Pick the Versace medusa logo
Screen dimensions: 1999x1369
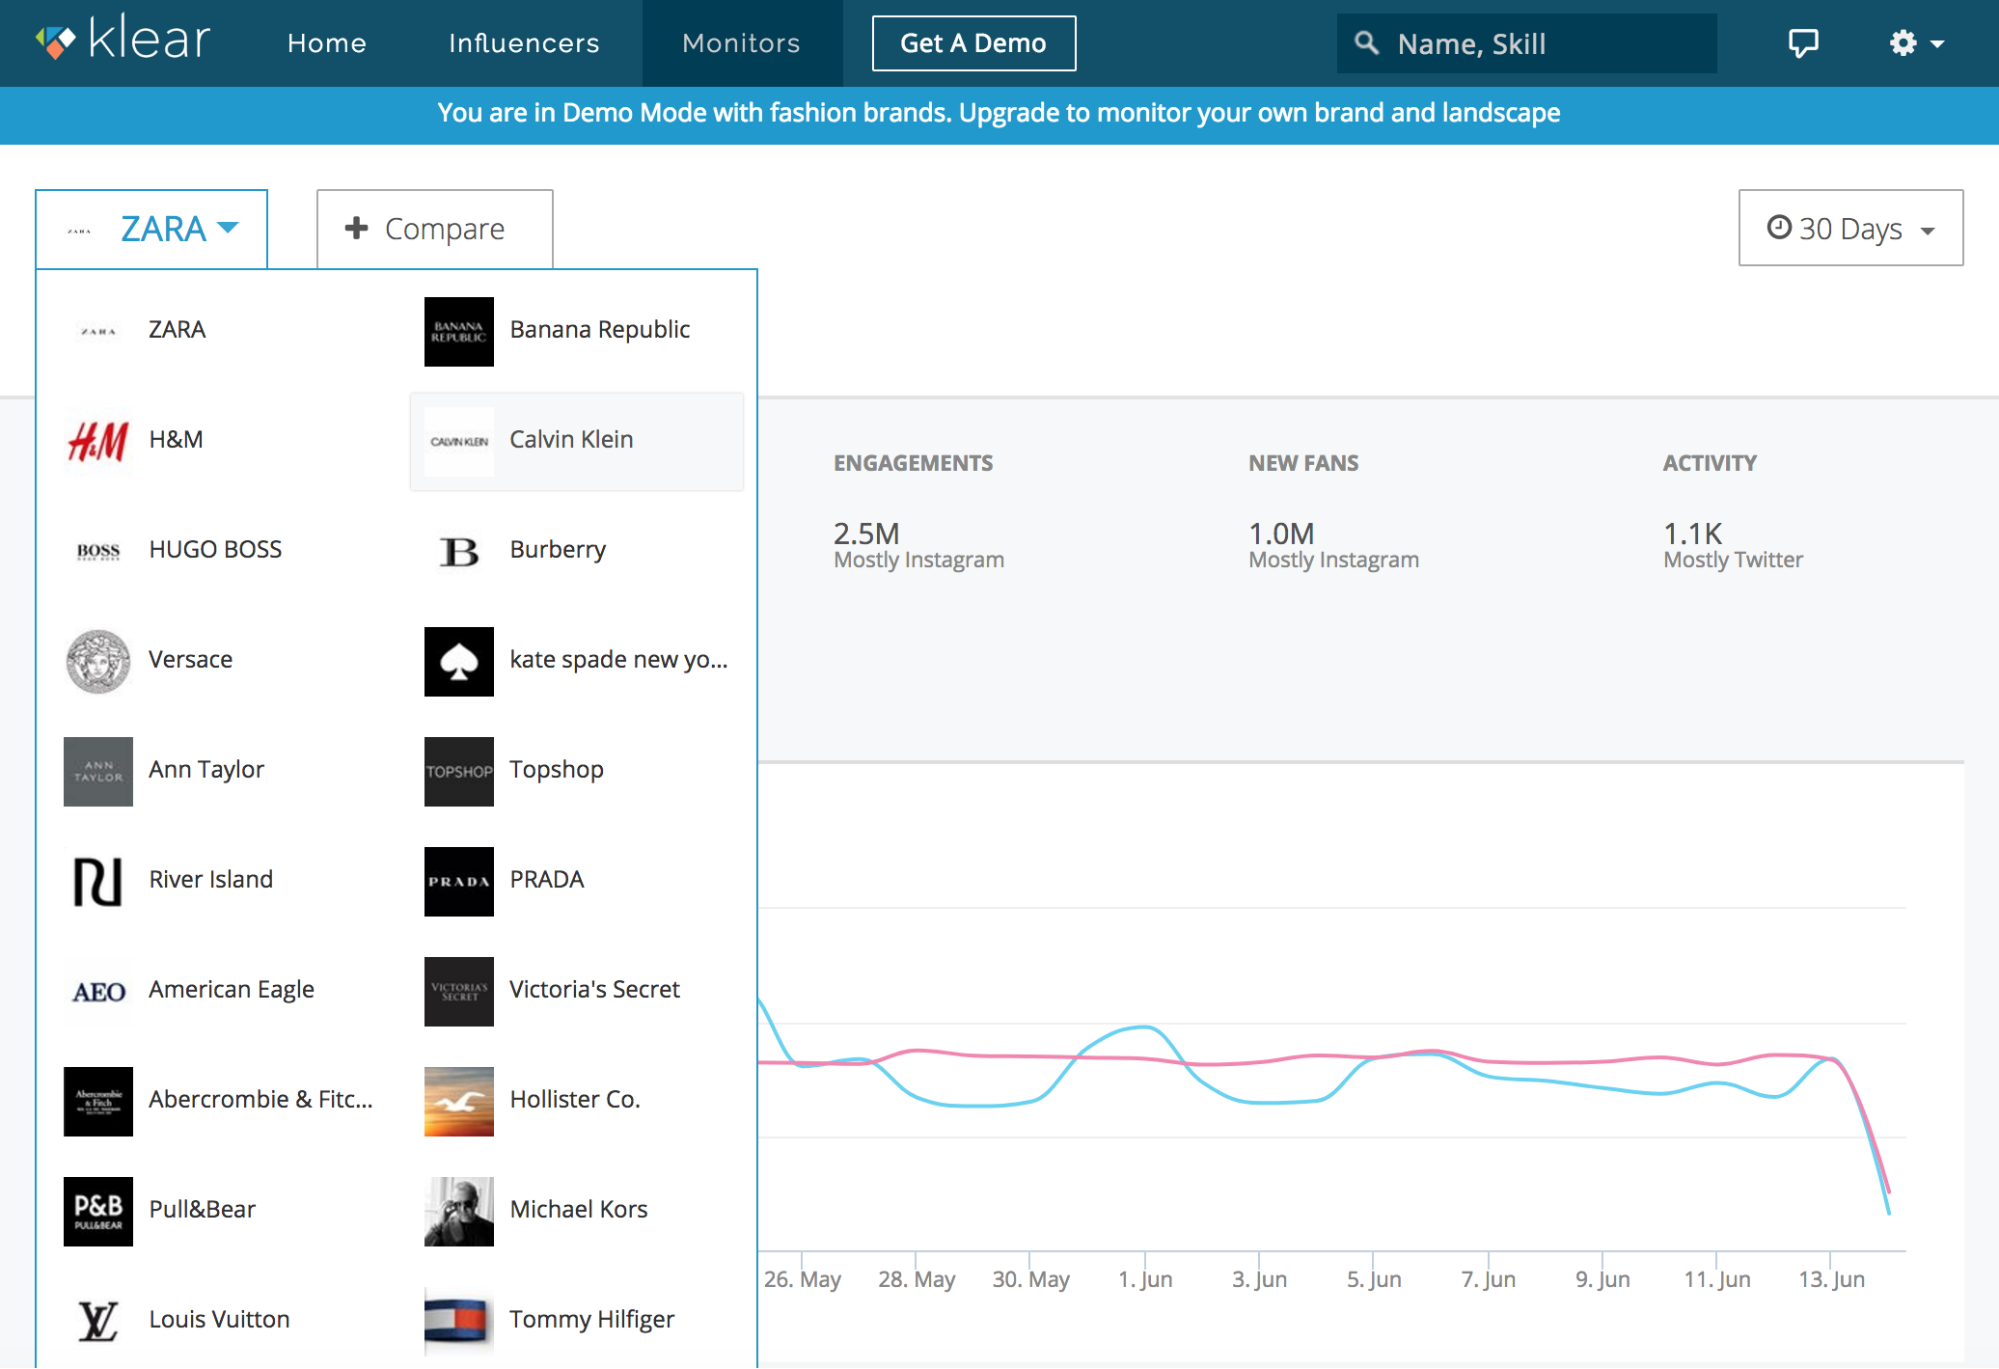98,661
